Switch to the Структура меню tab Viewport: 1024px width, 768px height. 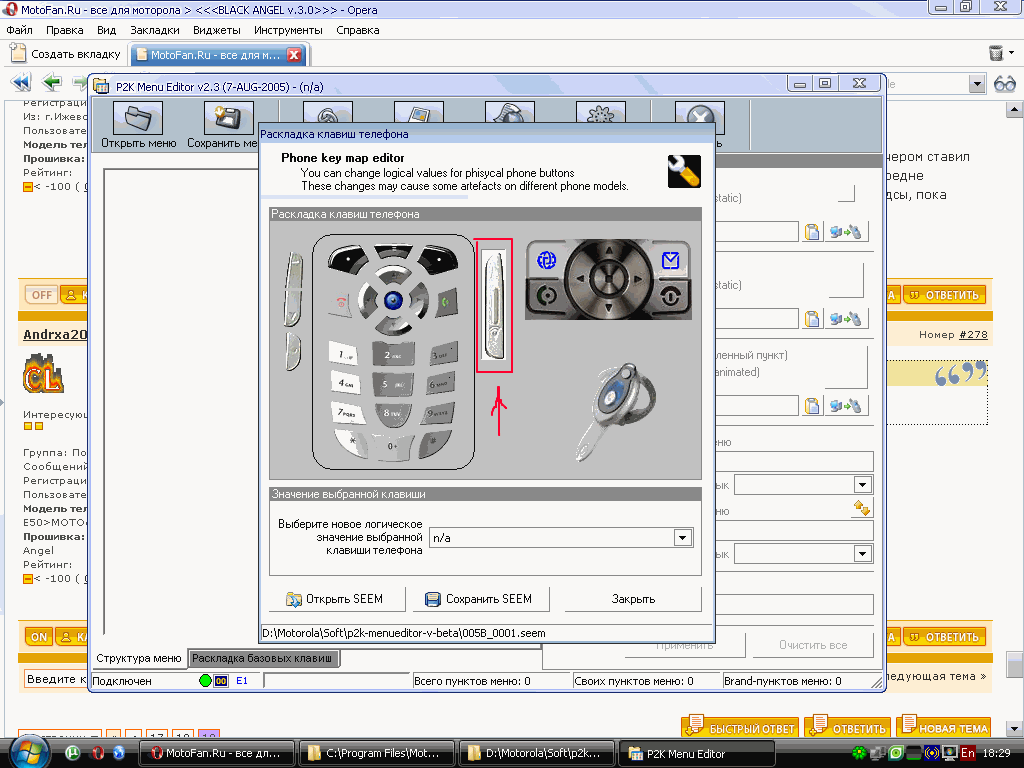click(x=138, y=658)
